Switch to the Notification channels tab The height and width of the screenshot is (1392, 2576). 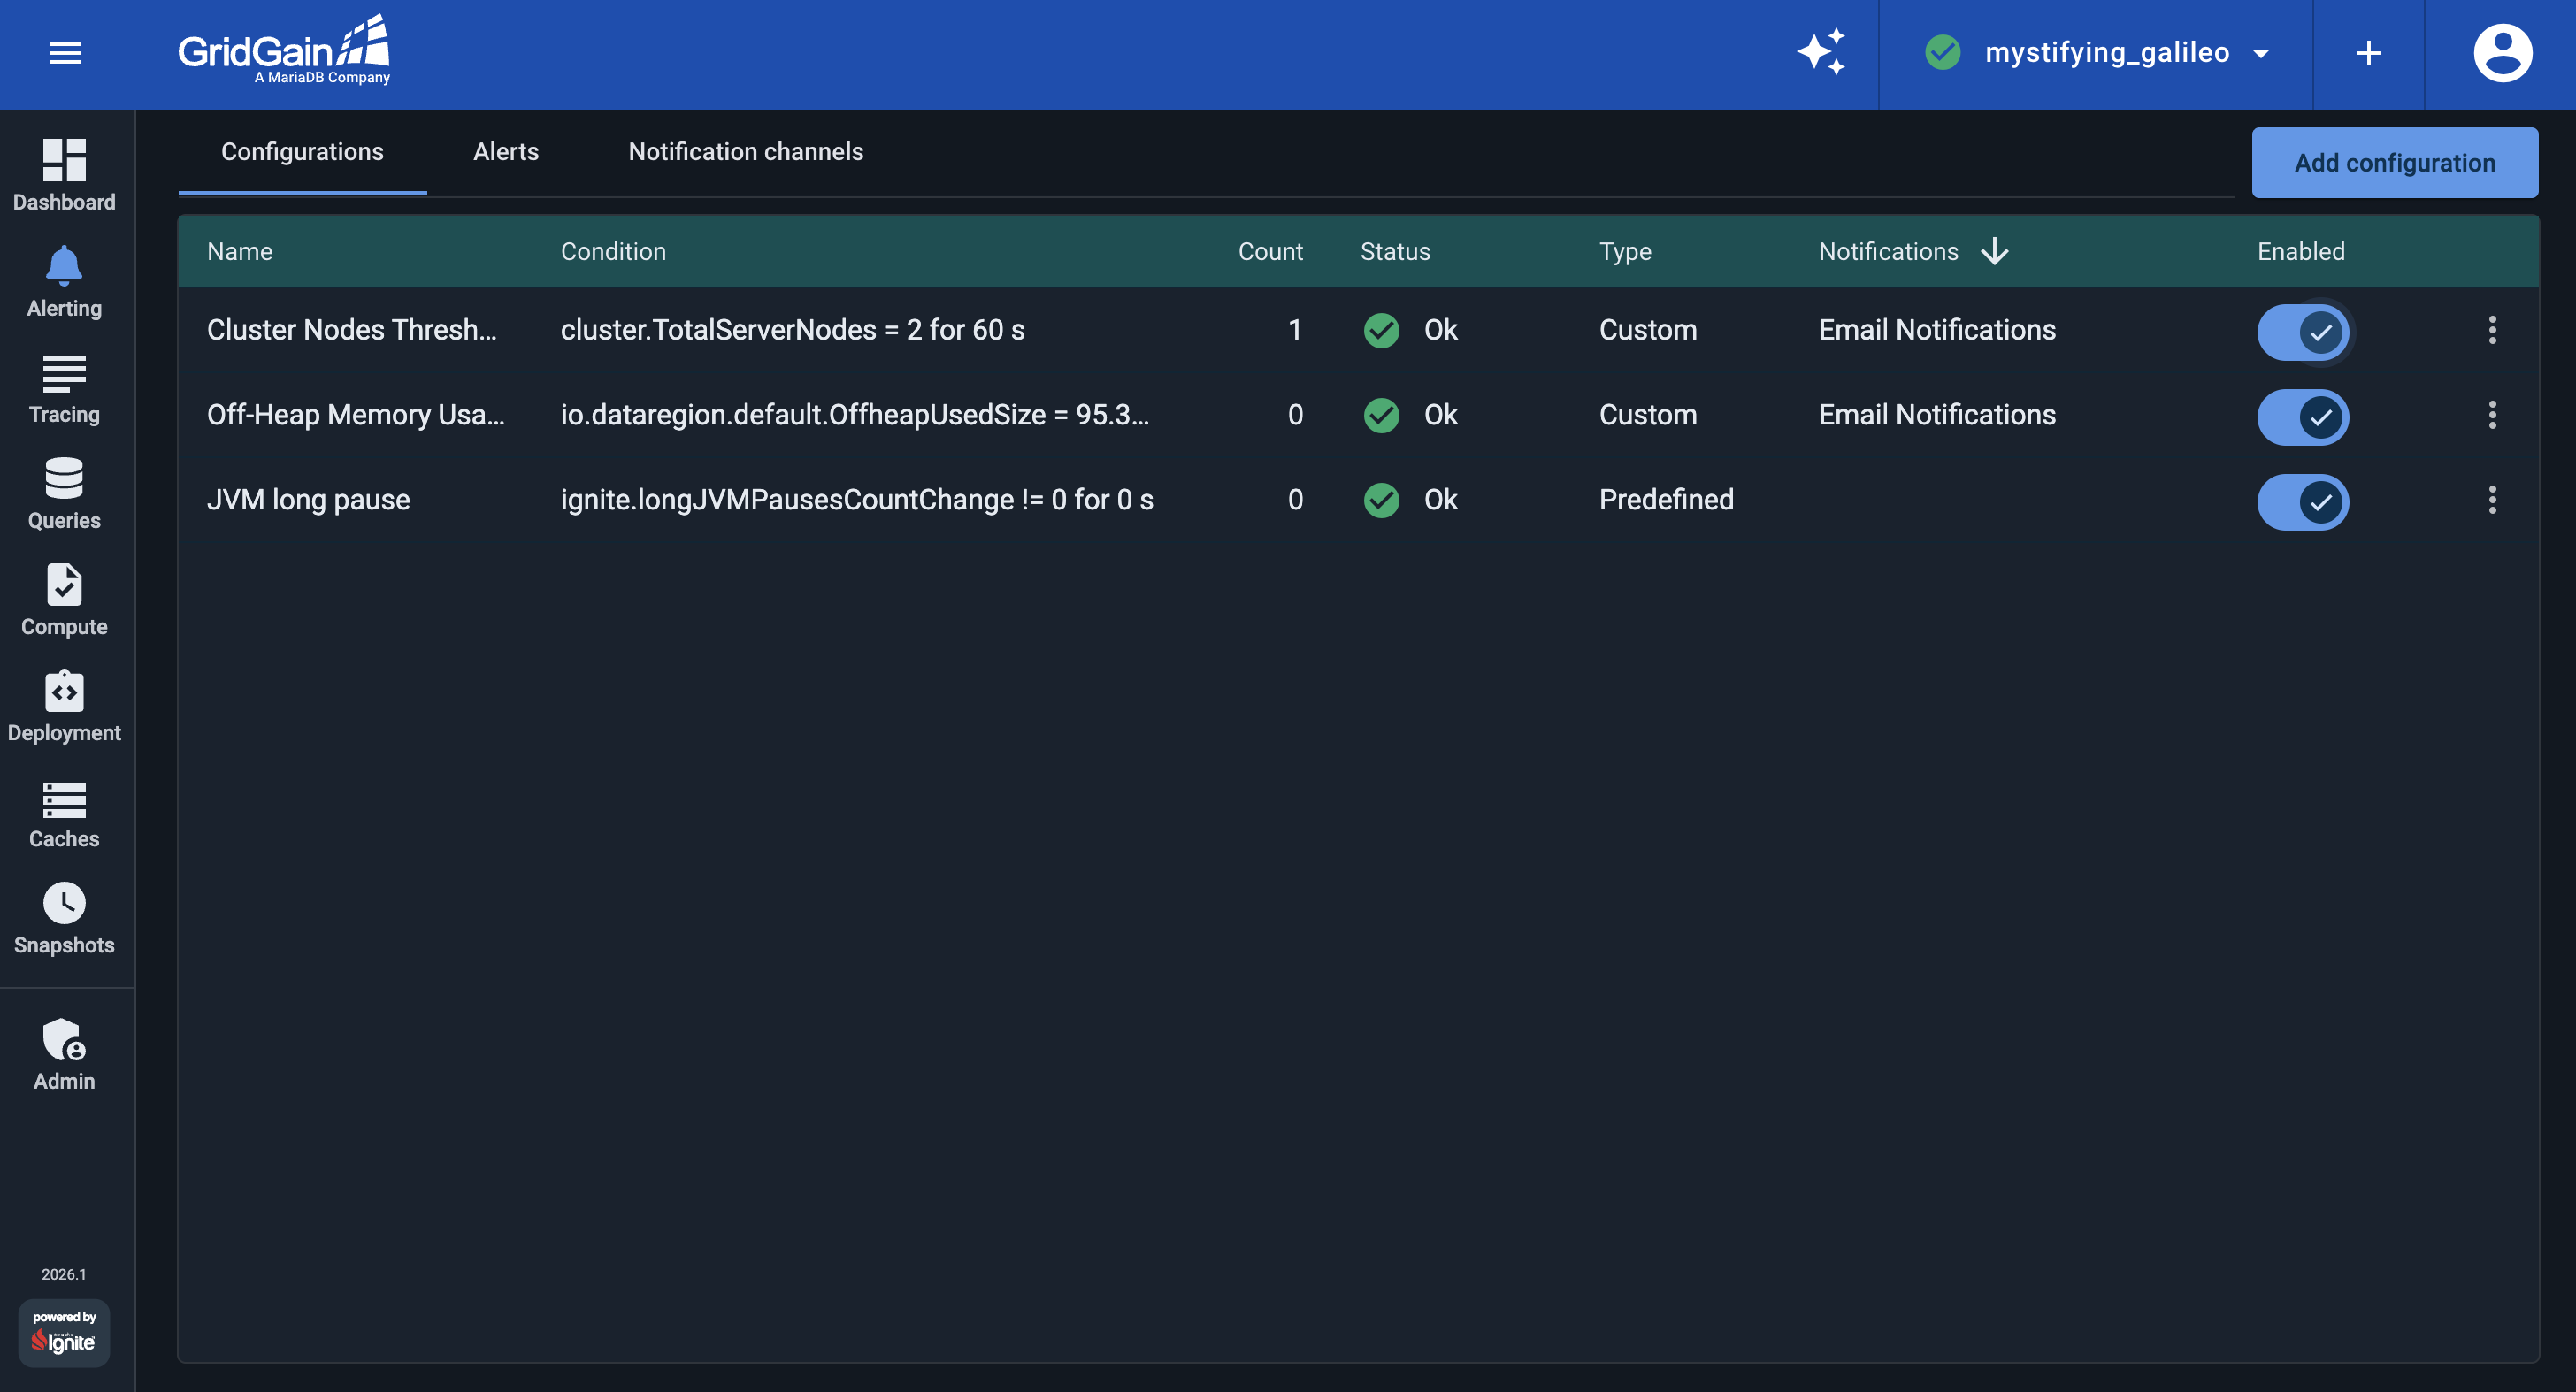745,152
